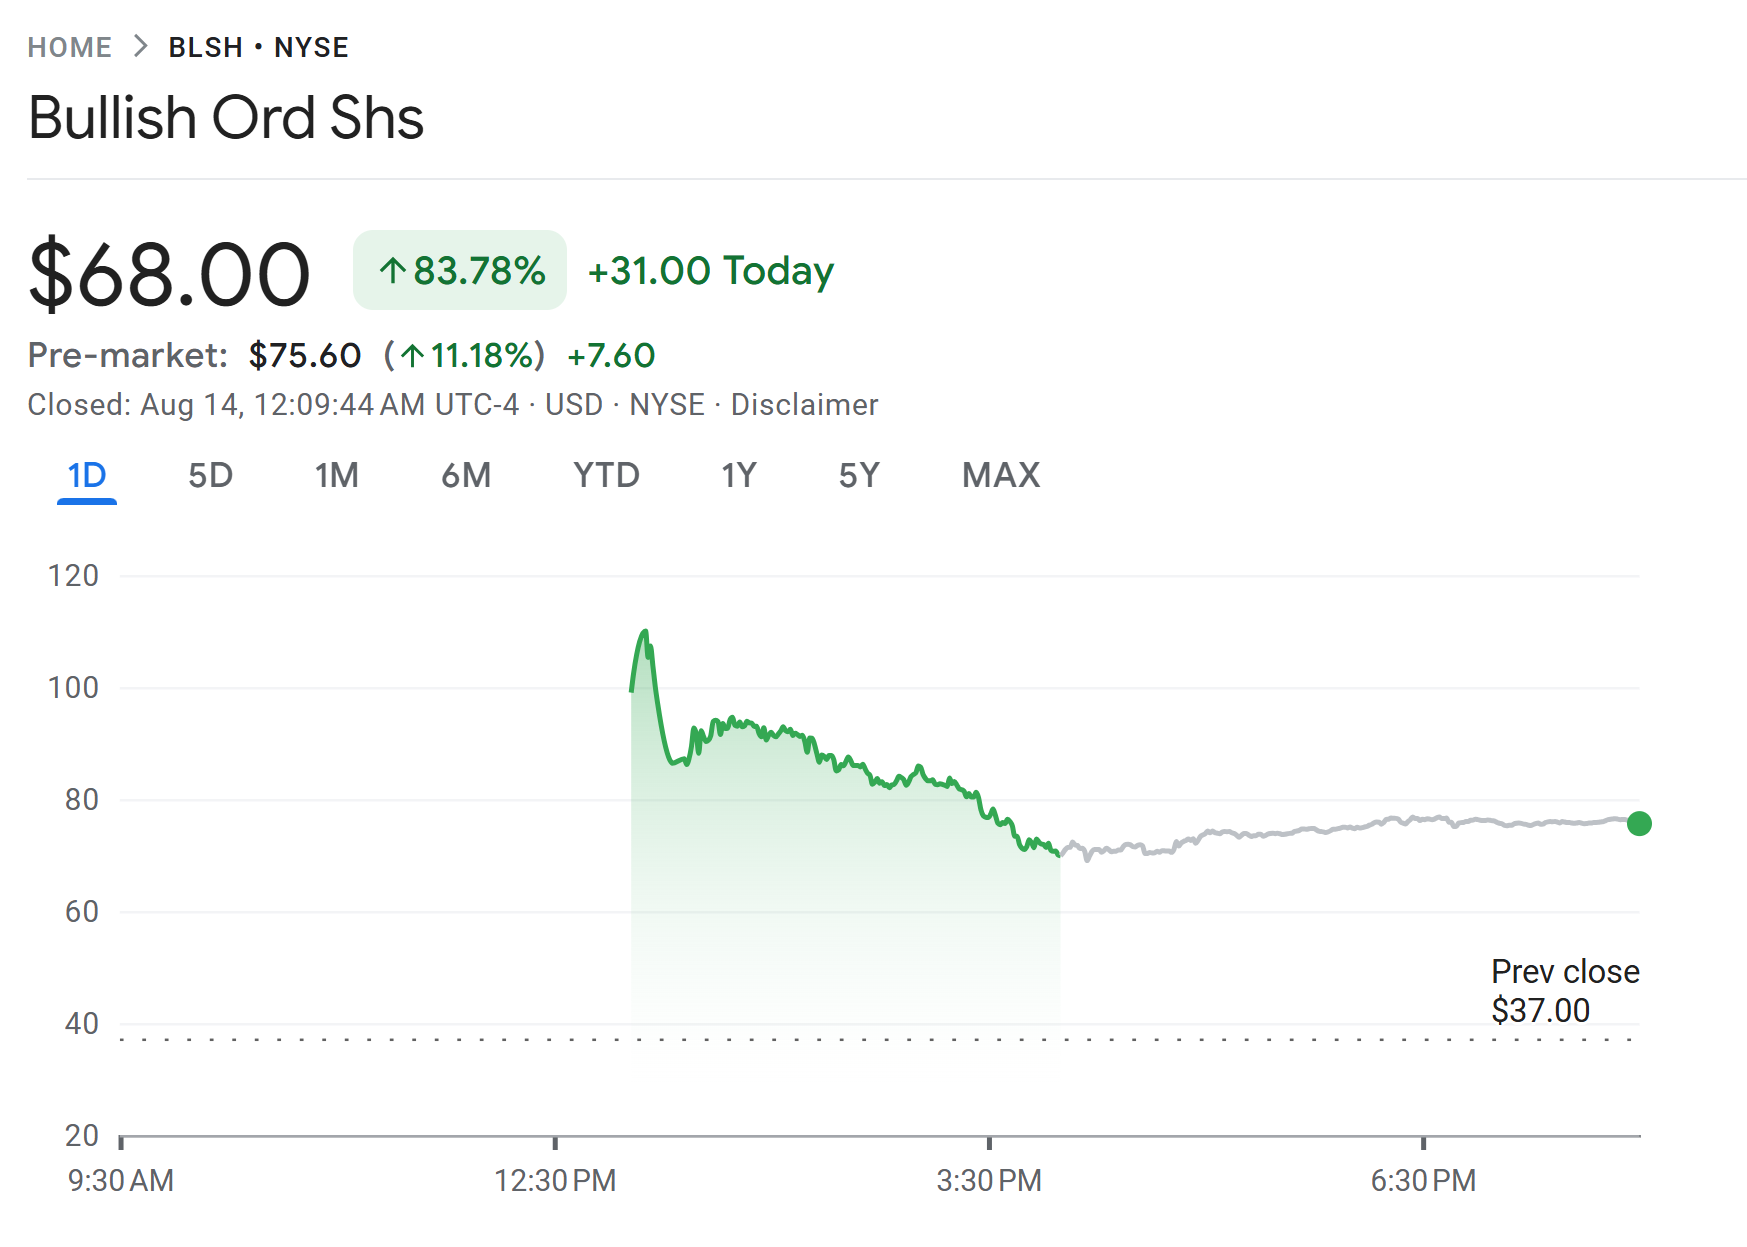Open the Disclaimer link
This screenshot has width=1747, height=1247.
804,405
